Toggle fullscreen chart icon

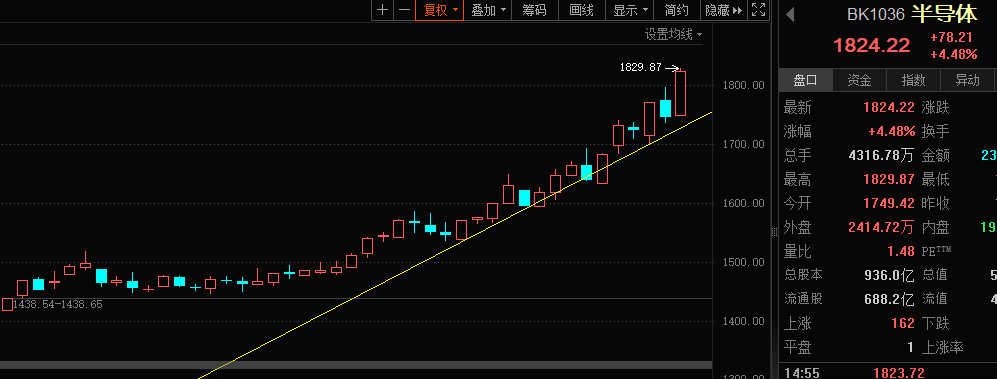(x=758, y=10)
